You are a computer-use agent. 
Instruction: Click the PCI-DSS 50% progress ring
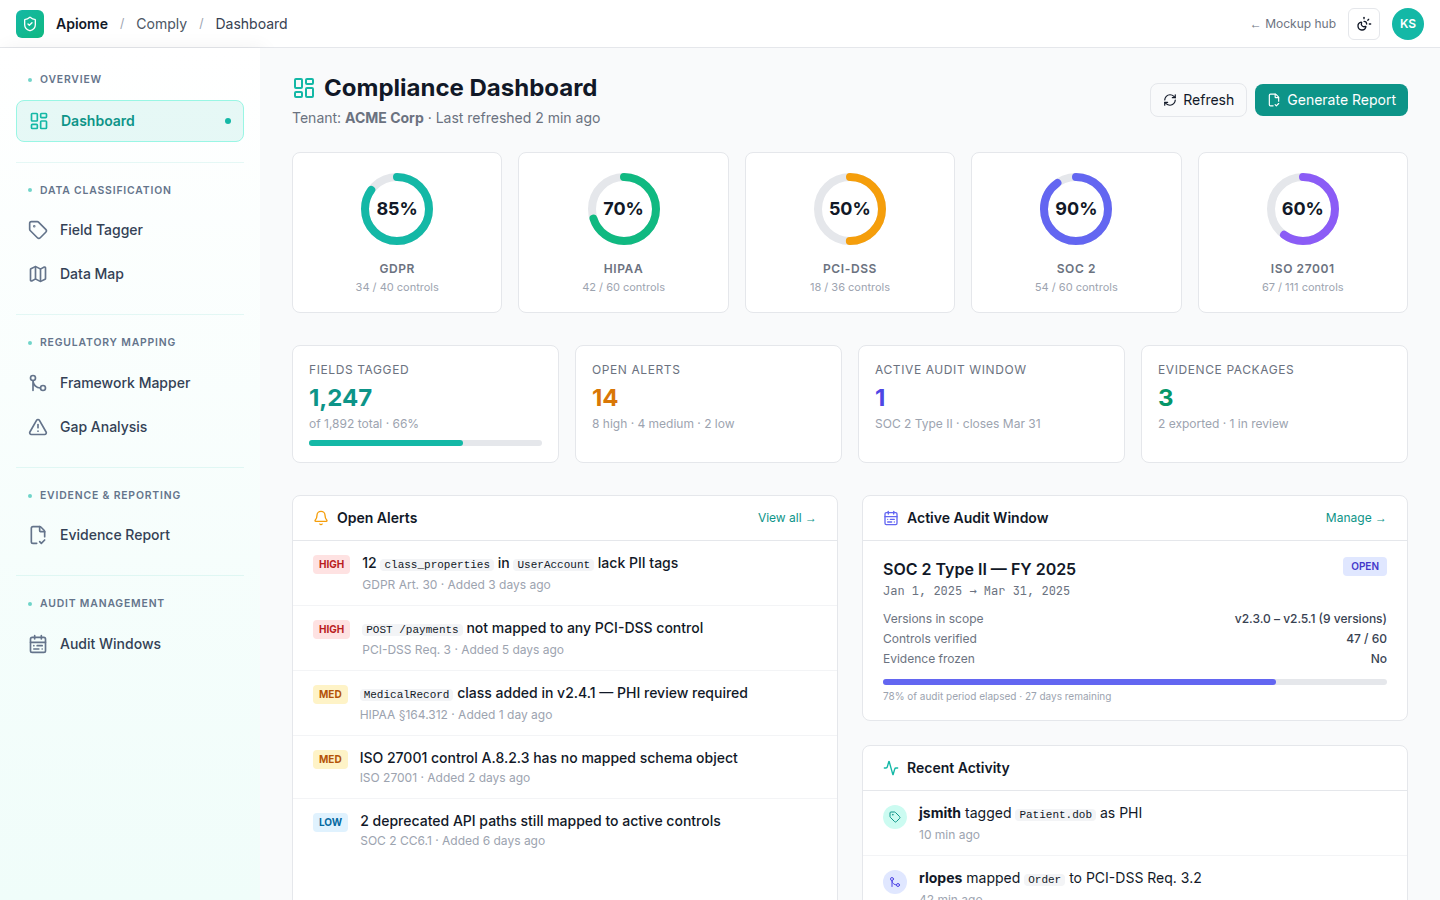click(x=850, y=209)
